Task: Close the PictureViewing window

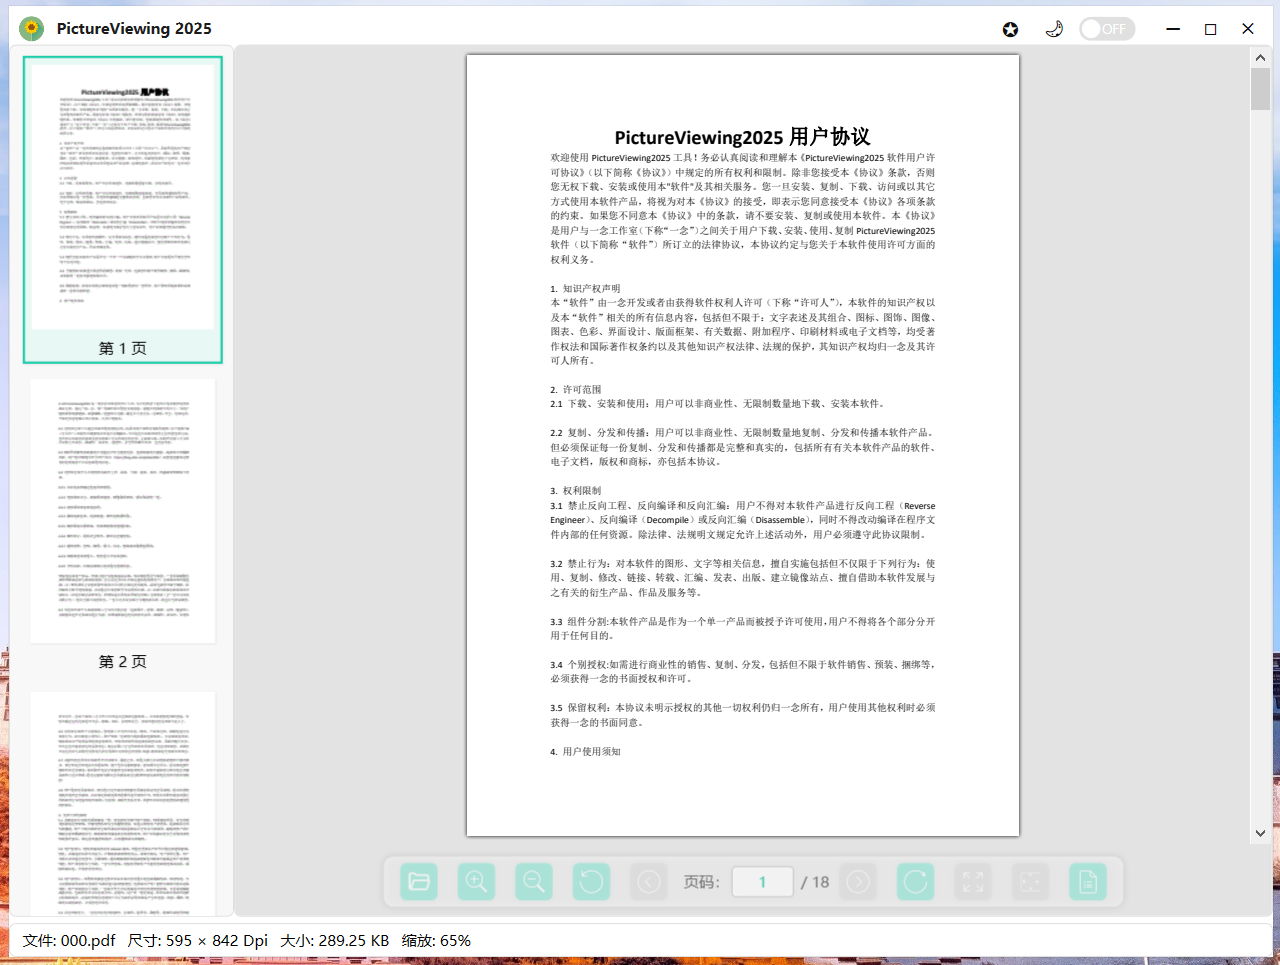Action: click(1248, 29)
